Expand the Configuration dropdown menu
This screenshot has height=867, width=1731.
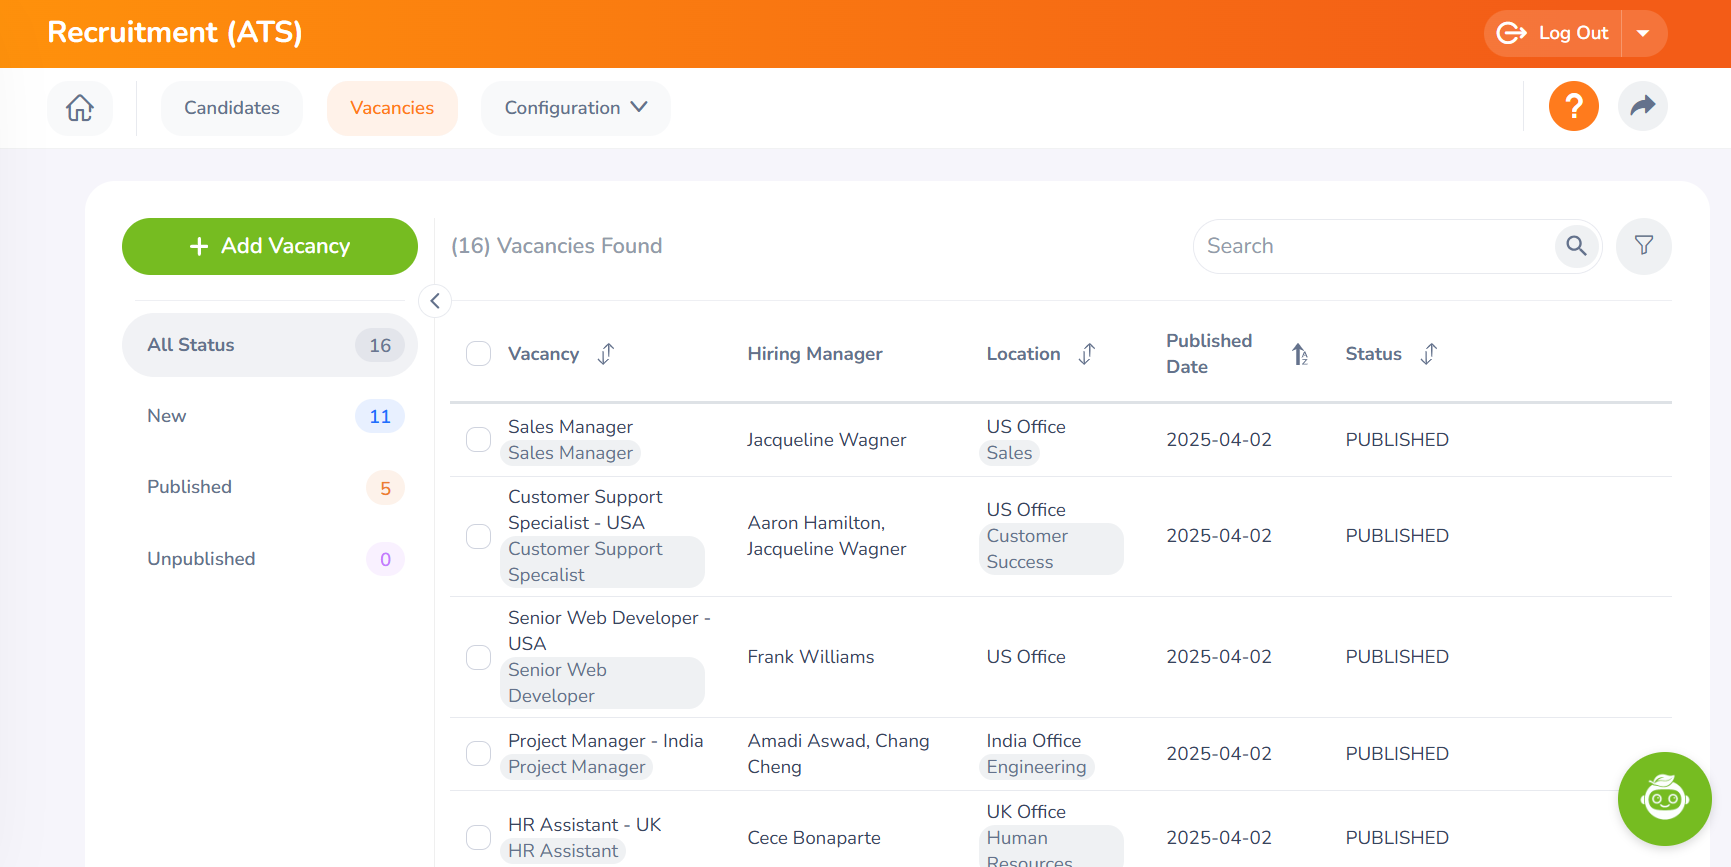[575, 108]
